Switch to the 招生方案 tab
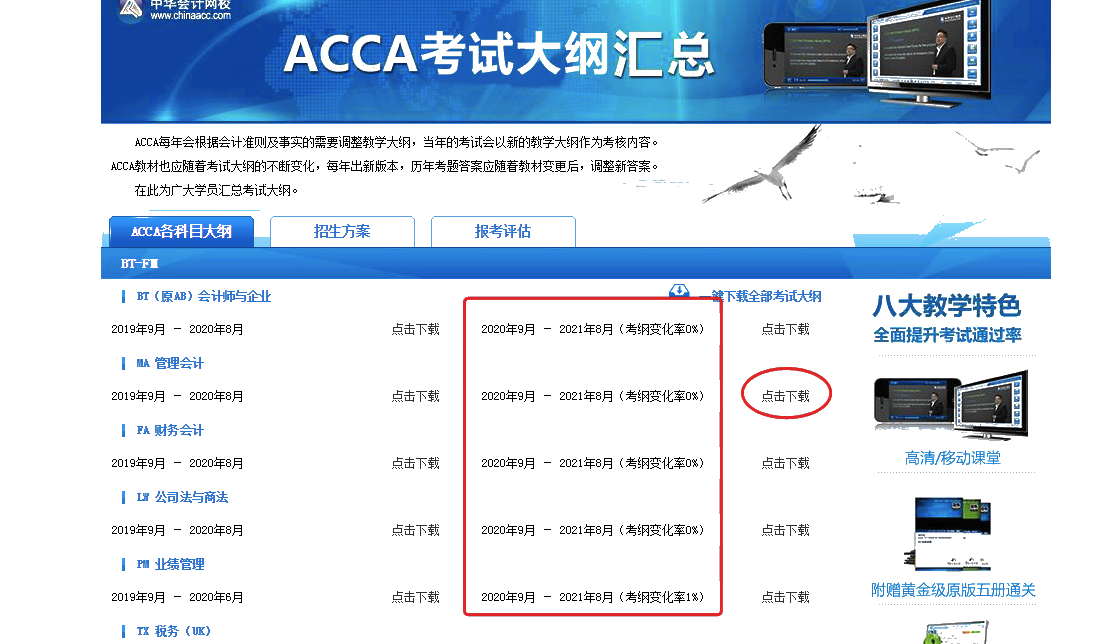This screenshot has width=1101, height=644. [x=342, y=232]
